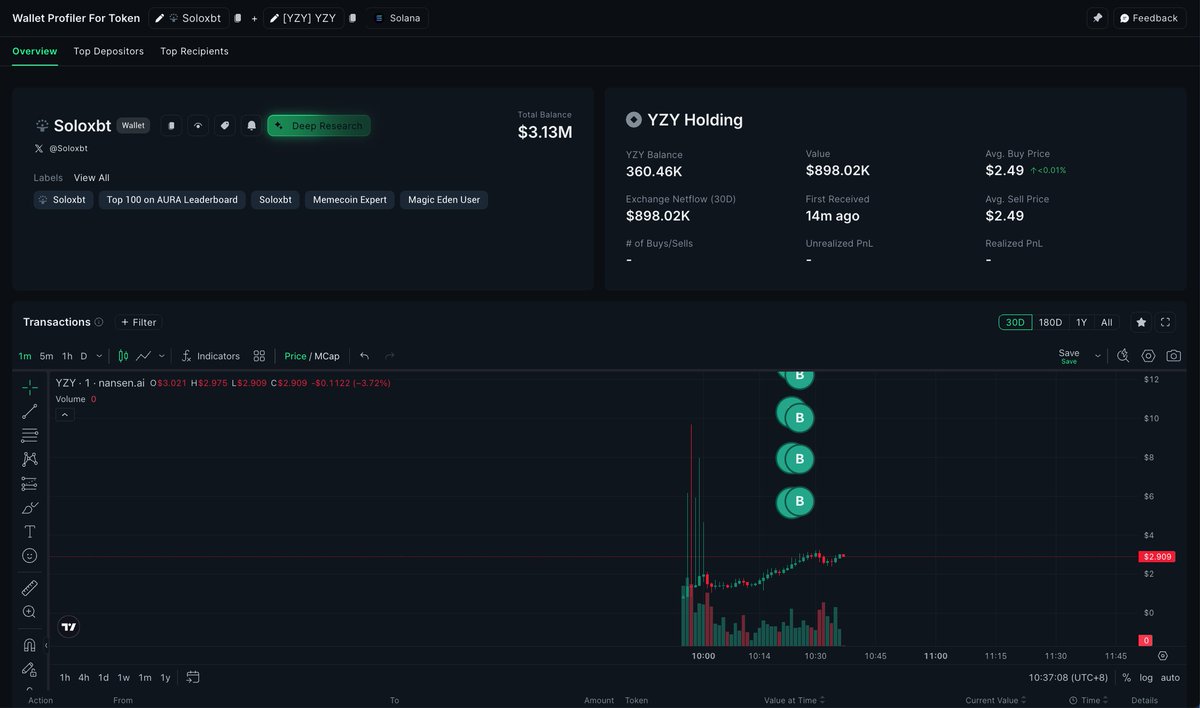This screenshot has height=708, width=1200.
Task: Open the go-to-date calendar icon
Action: point(193,677)
